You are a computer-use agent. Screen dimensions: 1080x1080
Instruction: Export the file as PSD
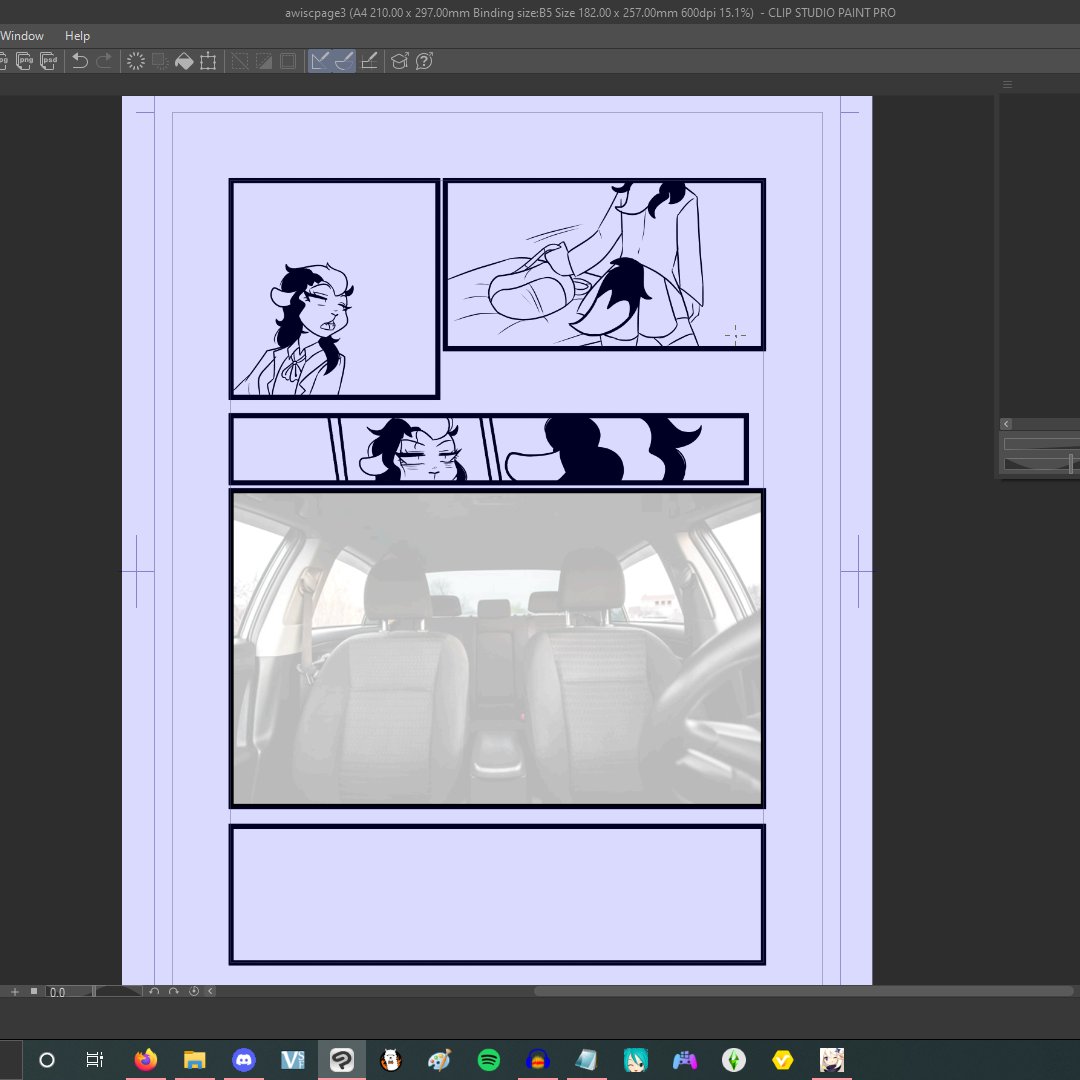click(x=47, y=61)
